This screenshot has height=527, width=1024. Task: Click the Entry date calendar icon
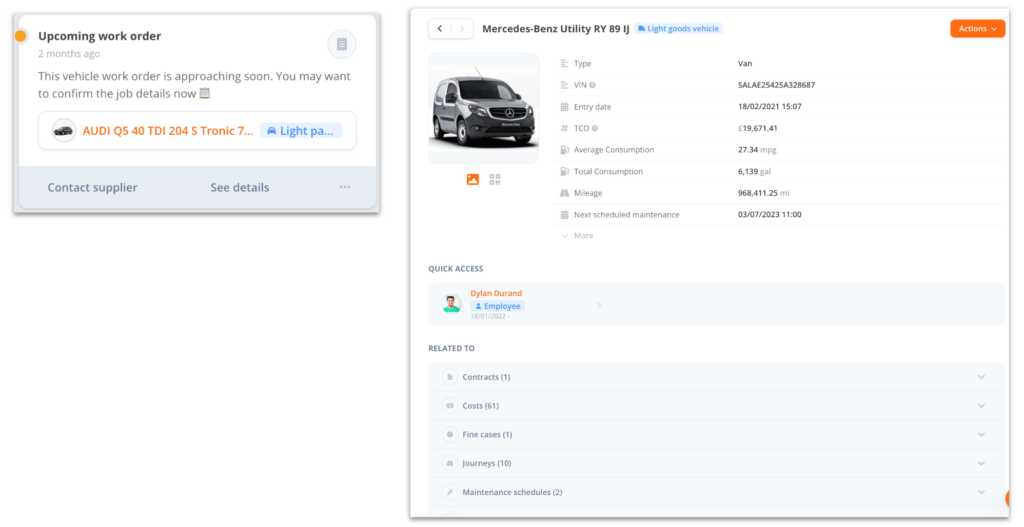click(x=564, y=106)
